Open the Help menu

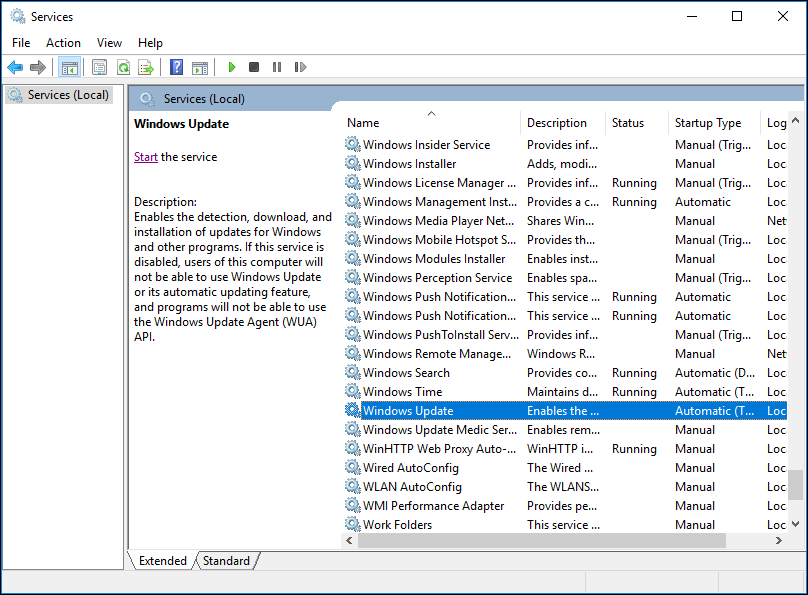coord(150,43)
